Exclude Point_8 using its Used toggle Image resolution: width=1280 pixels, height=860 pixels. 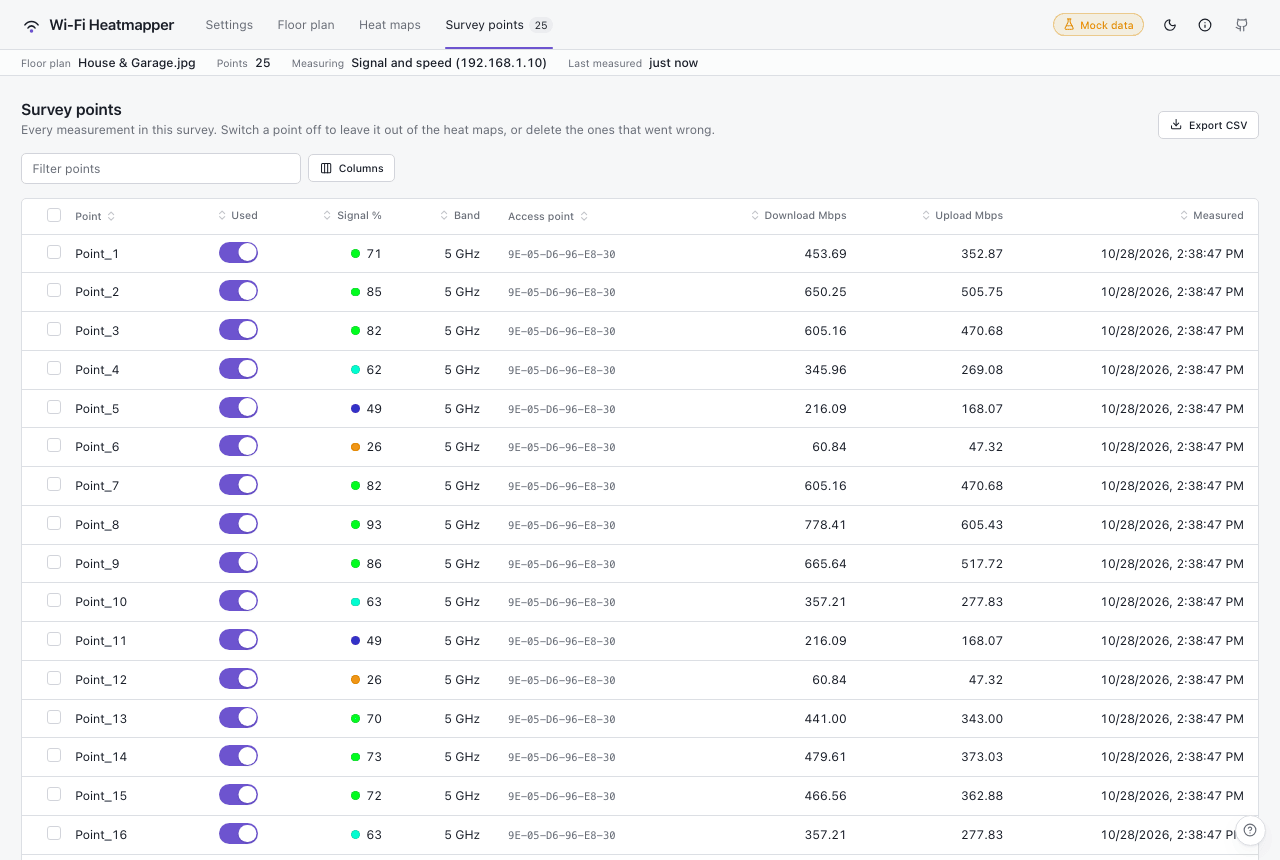click(x=238, y=523)
